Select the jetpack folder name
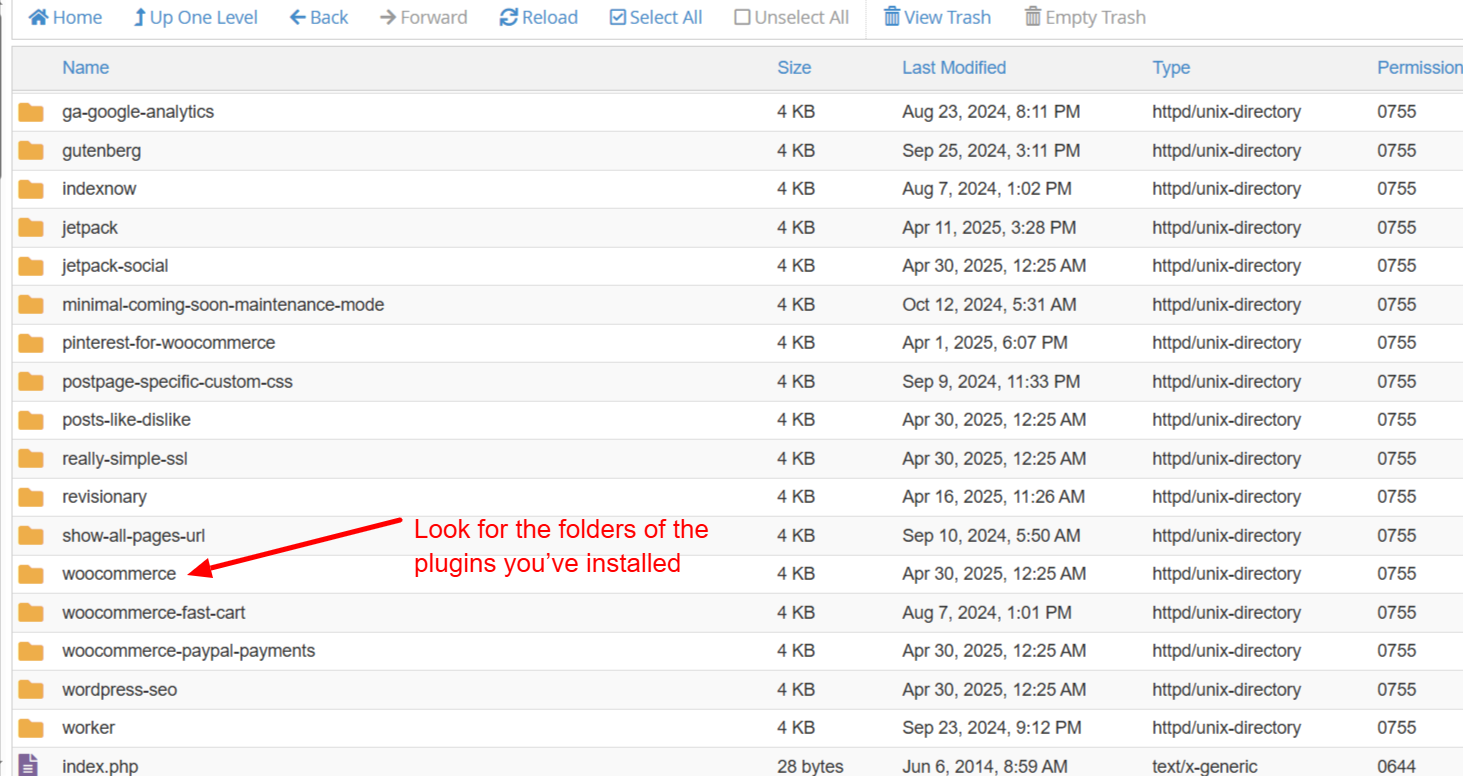This screenshot has width=1463, height=776. [90, 227]
